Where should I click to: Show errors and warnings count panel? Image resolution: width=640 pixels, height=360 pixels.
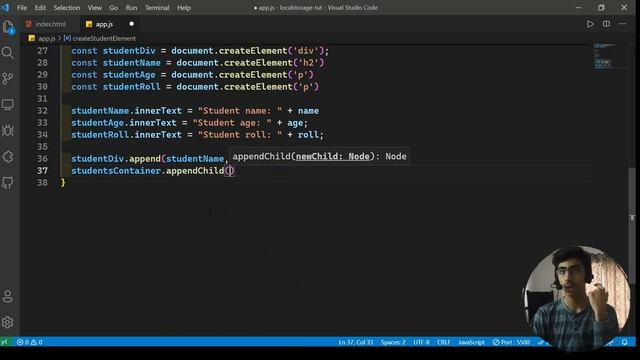click(x=29, y=342)
